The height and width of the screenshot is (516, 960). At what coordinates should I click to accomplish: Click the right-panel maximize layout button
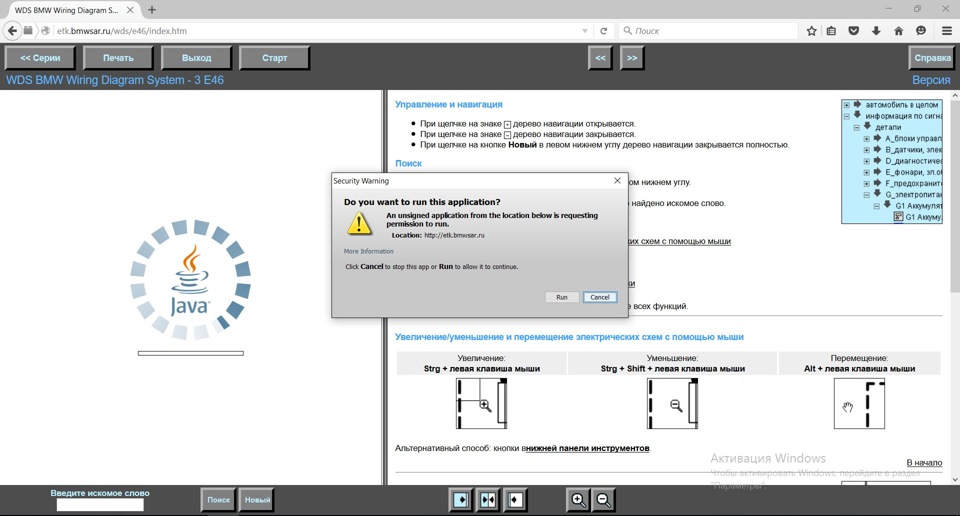coord(515,500)
